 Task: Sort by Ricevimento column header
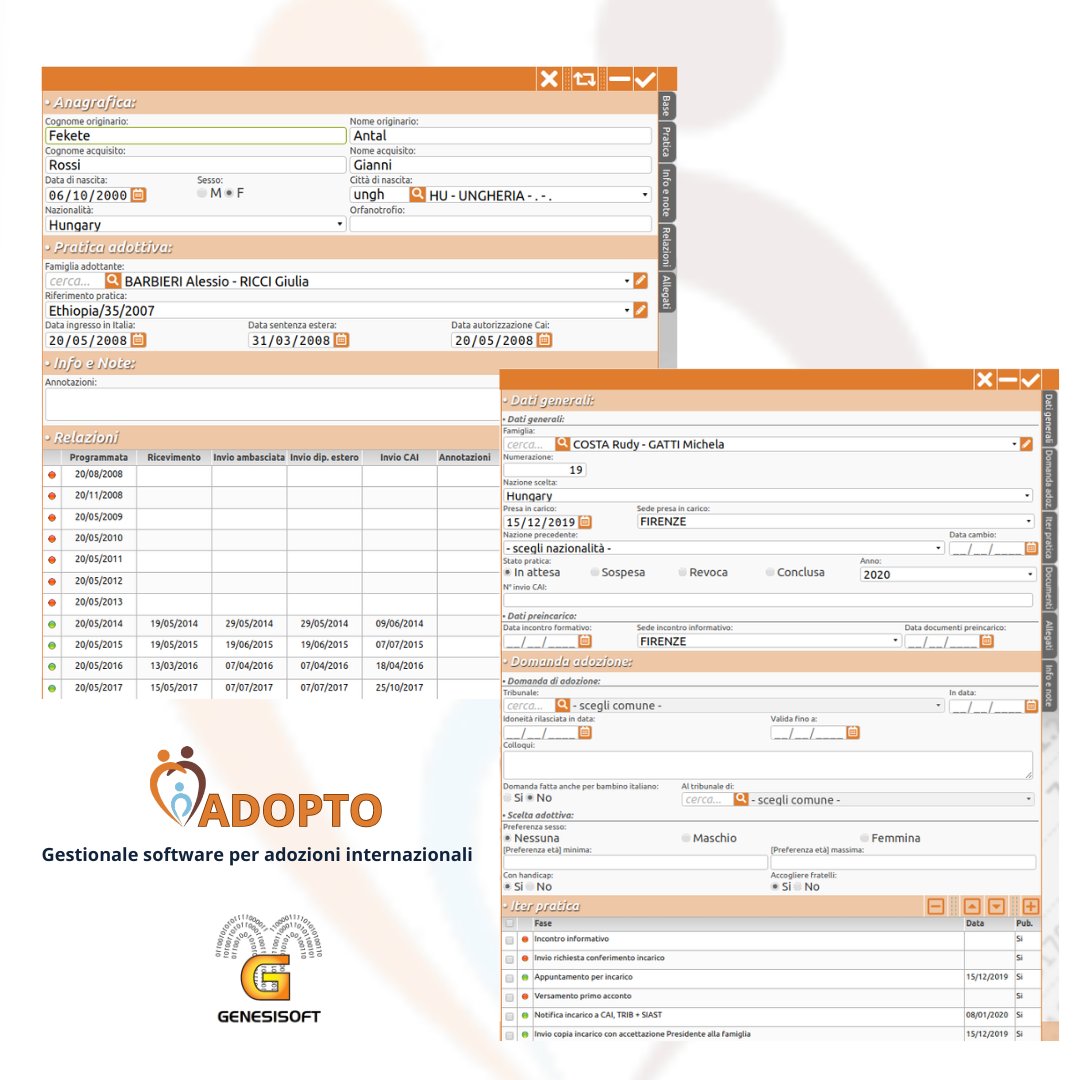(x=174, y=457)
